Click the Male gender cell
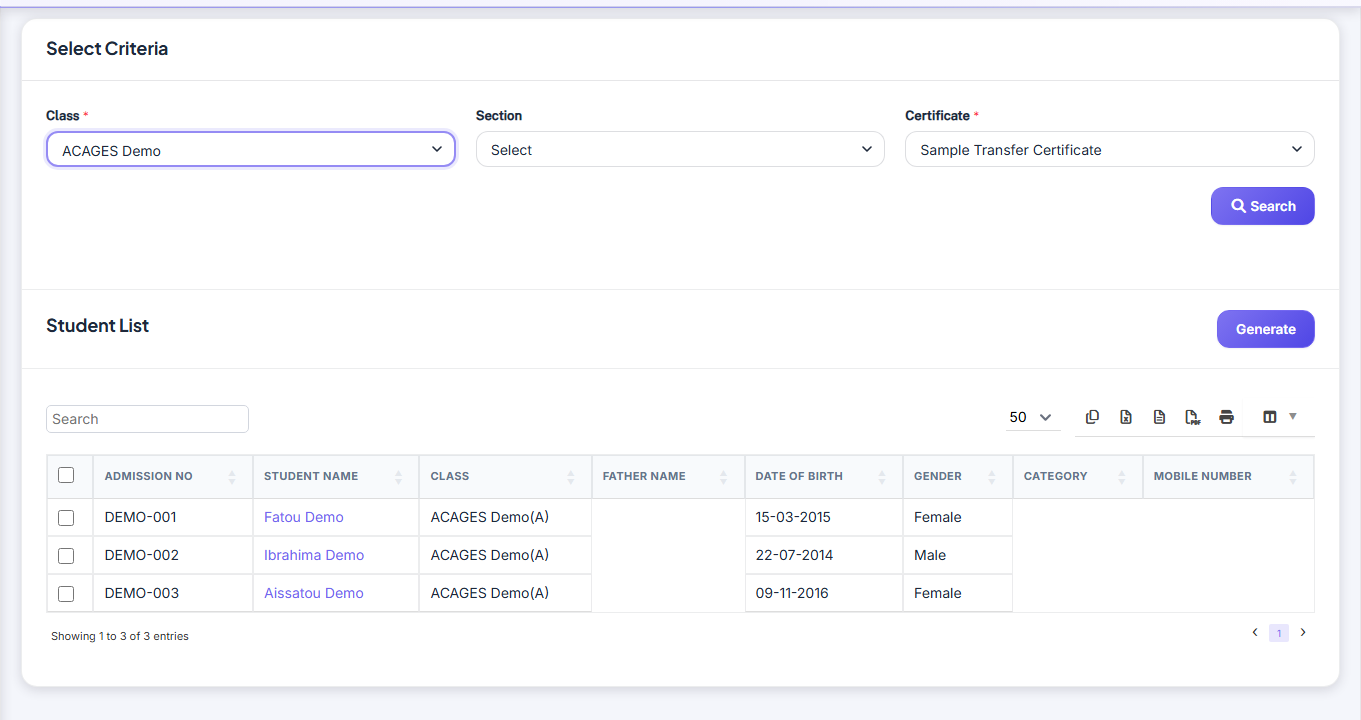 click(x=958, y=555)
